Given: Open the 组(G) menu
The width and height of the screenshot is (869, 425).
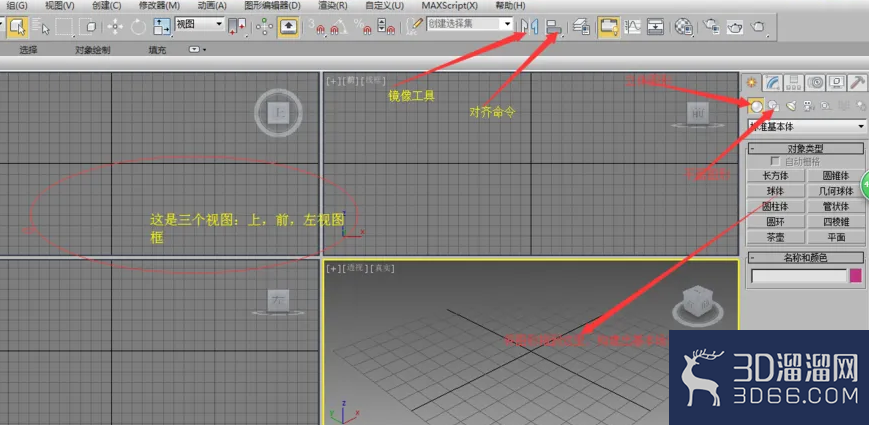Looking at the screenshot, I should [x=17, y=6].
